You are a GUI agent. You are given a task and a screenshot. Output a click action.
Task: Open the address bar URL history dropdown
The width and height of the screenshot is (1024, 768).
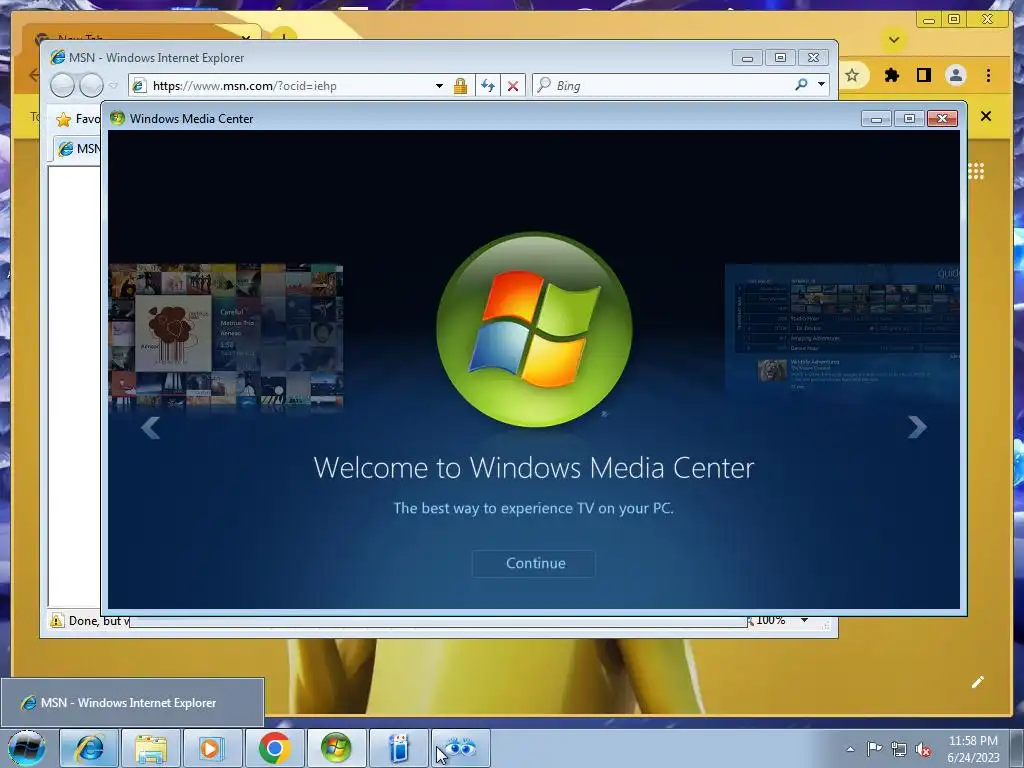coord(440,86)
